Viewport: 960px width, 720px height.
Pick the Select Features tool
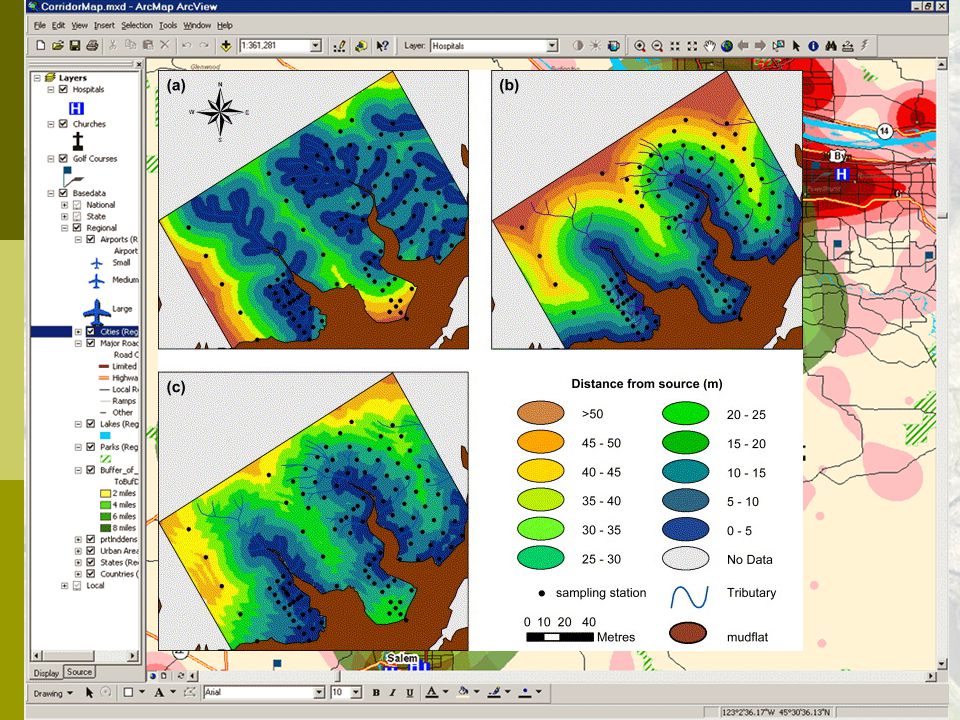pyautogui.click(x=778, y=46)
